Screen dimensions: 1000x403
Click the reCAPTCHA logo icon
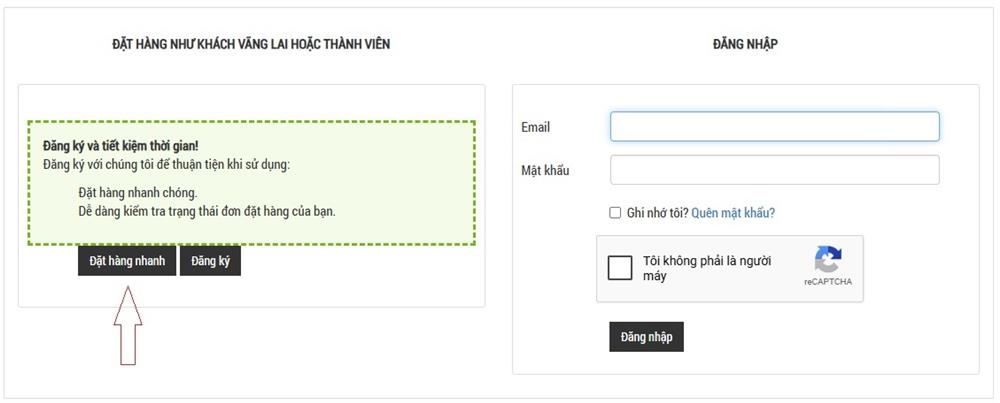coord(828,260)
